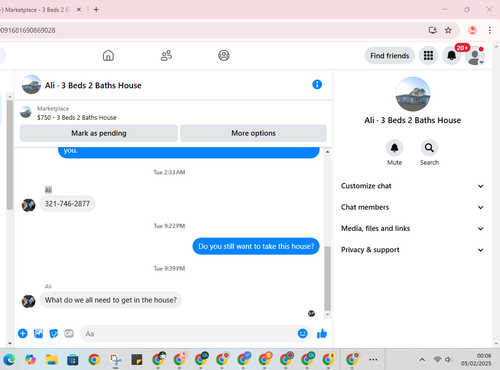Open the clock showing 00:06 05/02/2025
The width and height of the screenshot is (500, 370).
476,360
